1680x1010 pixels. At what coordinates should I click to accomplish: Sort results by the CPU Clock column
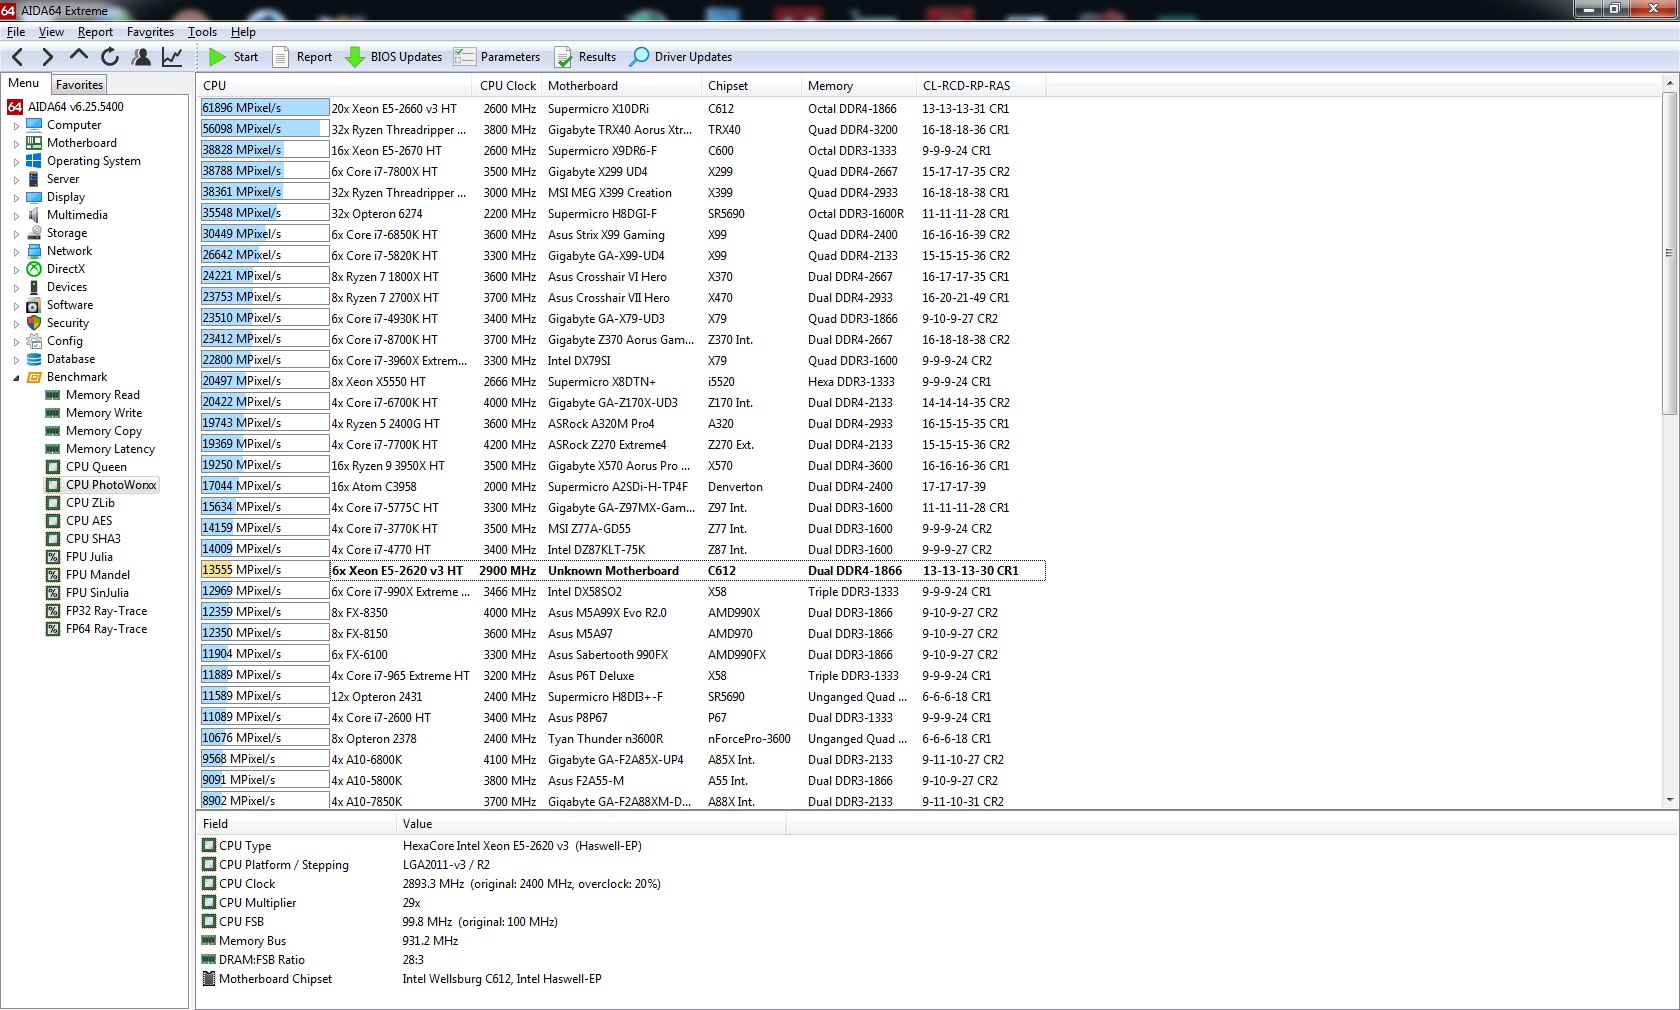[508, 86]
